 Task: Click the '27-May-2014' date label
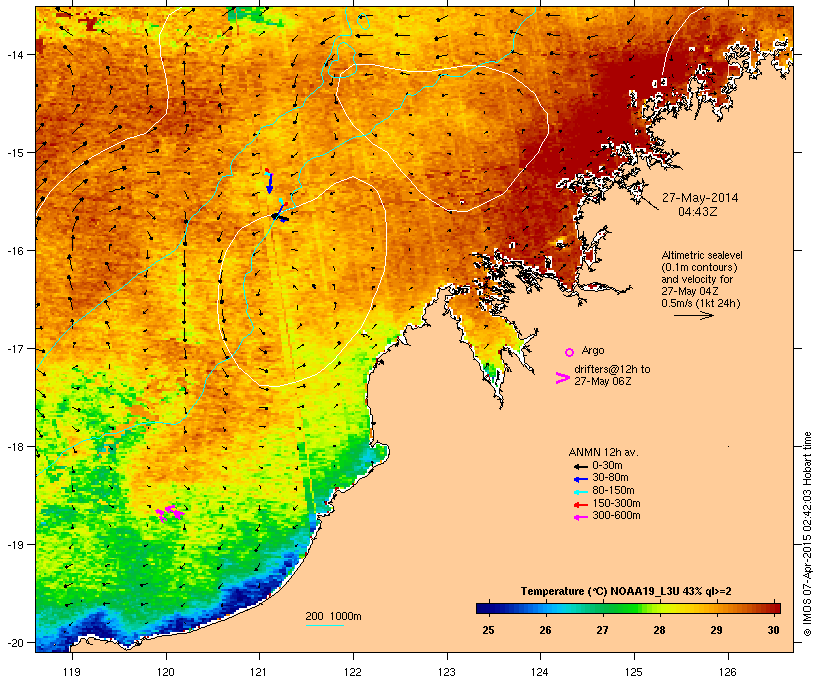point(700,198)
